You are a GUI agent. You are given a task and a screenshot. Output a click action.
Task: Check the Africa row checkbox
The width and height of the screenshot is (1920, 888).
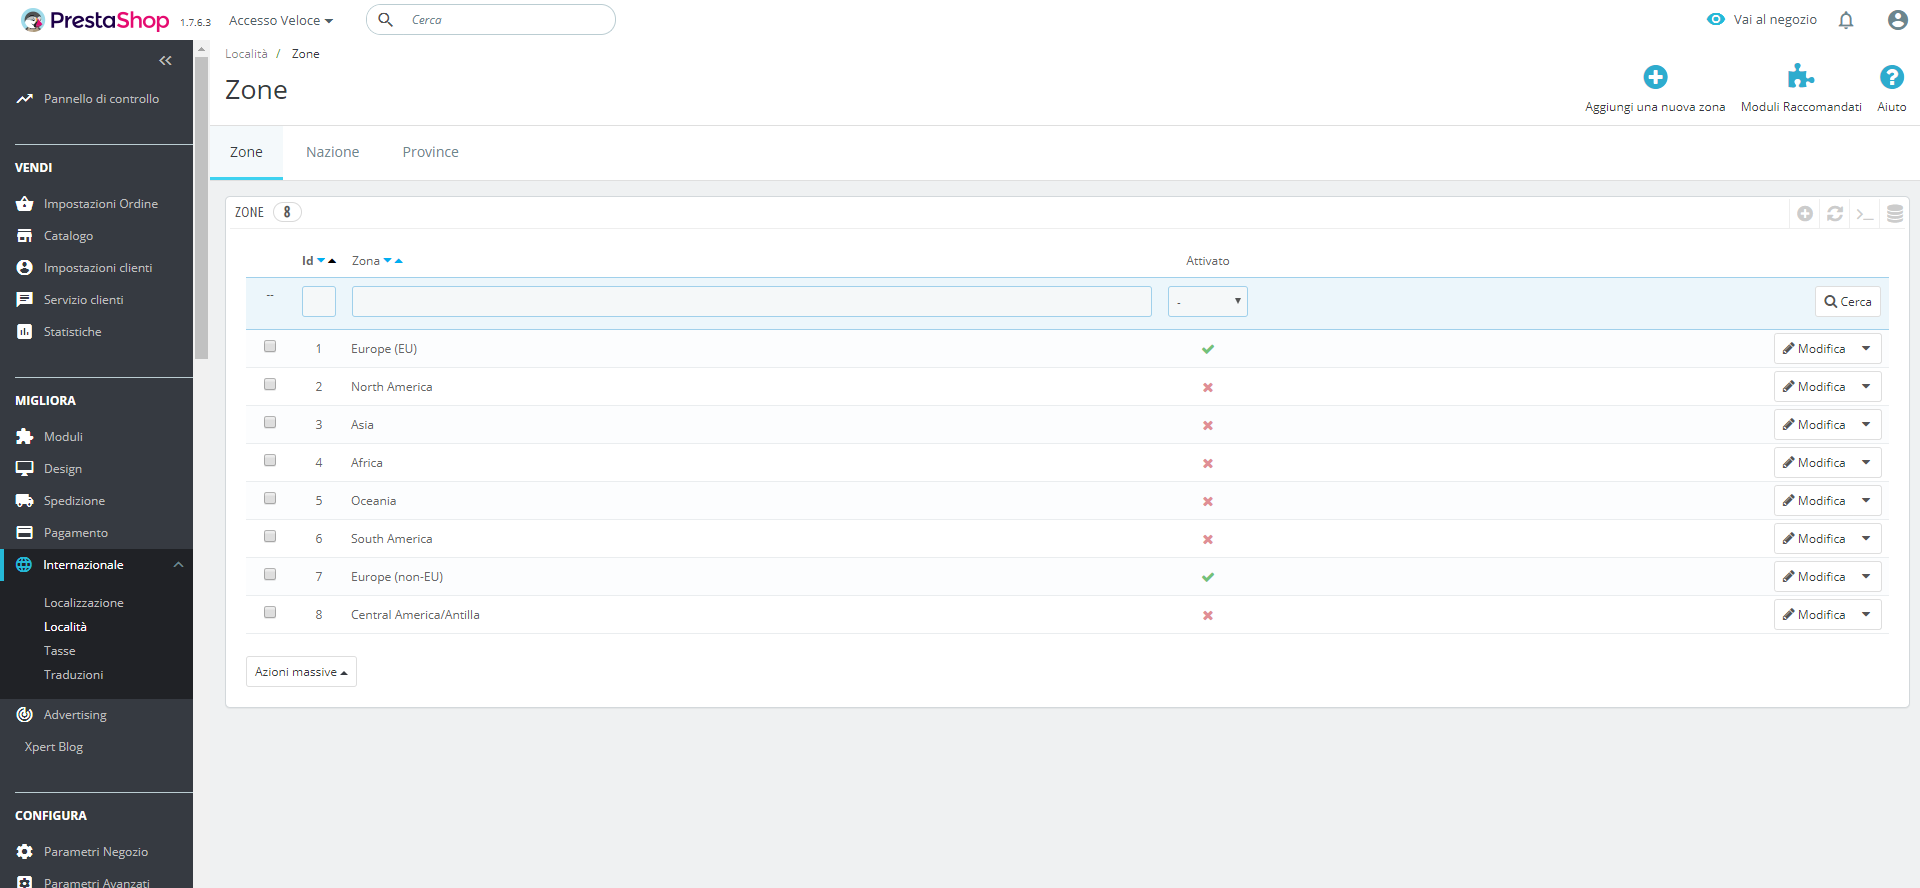270,460
